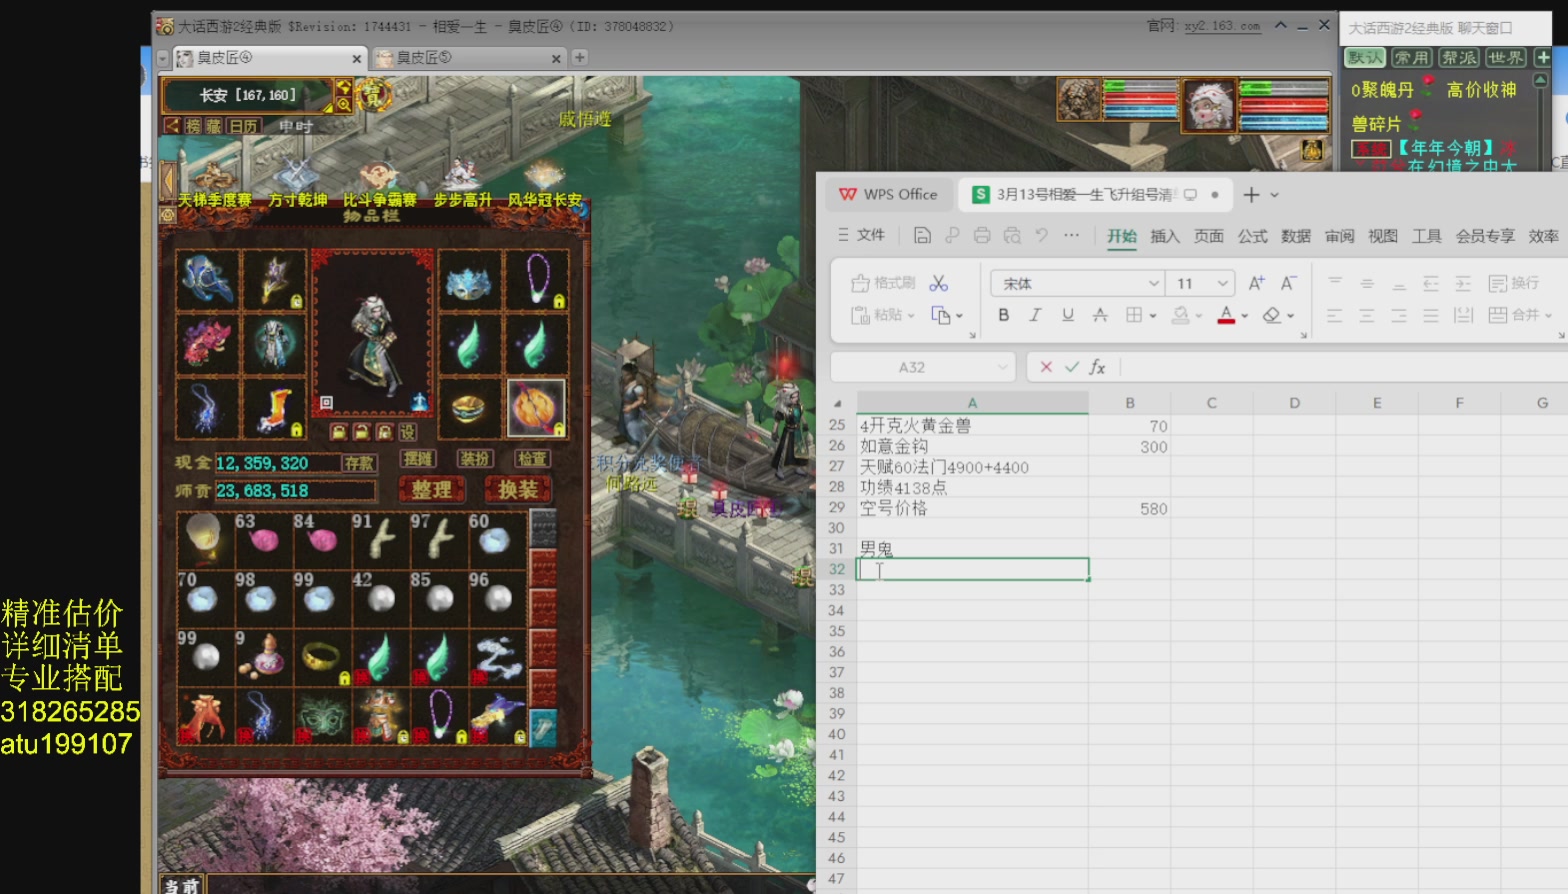This screenshot has height=894, width=1568.
Task: Click the 检查 inspect button
Action: tap(532, 459)
